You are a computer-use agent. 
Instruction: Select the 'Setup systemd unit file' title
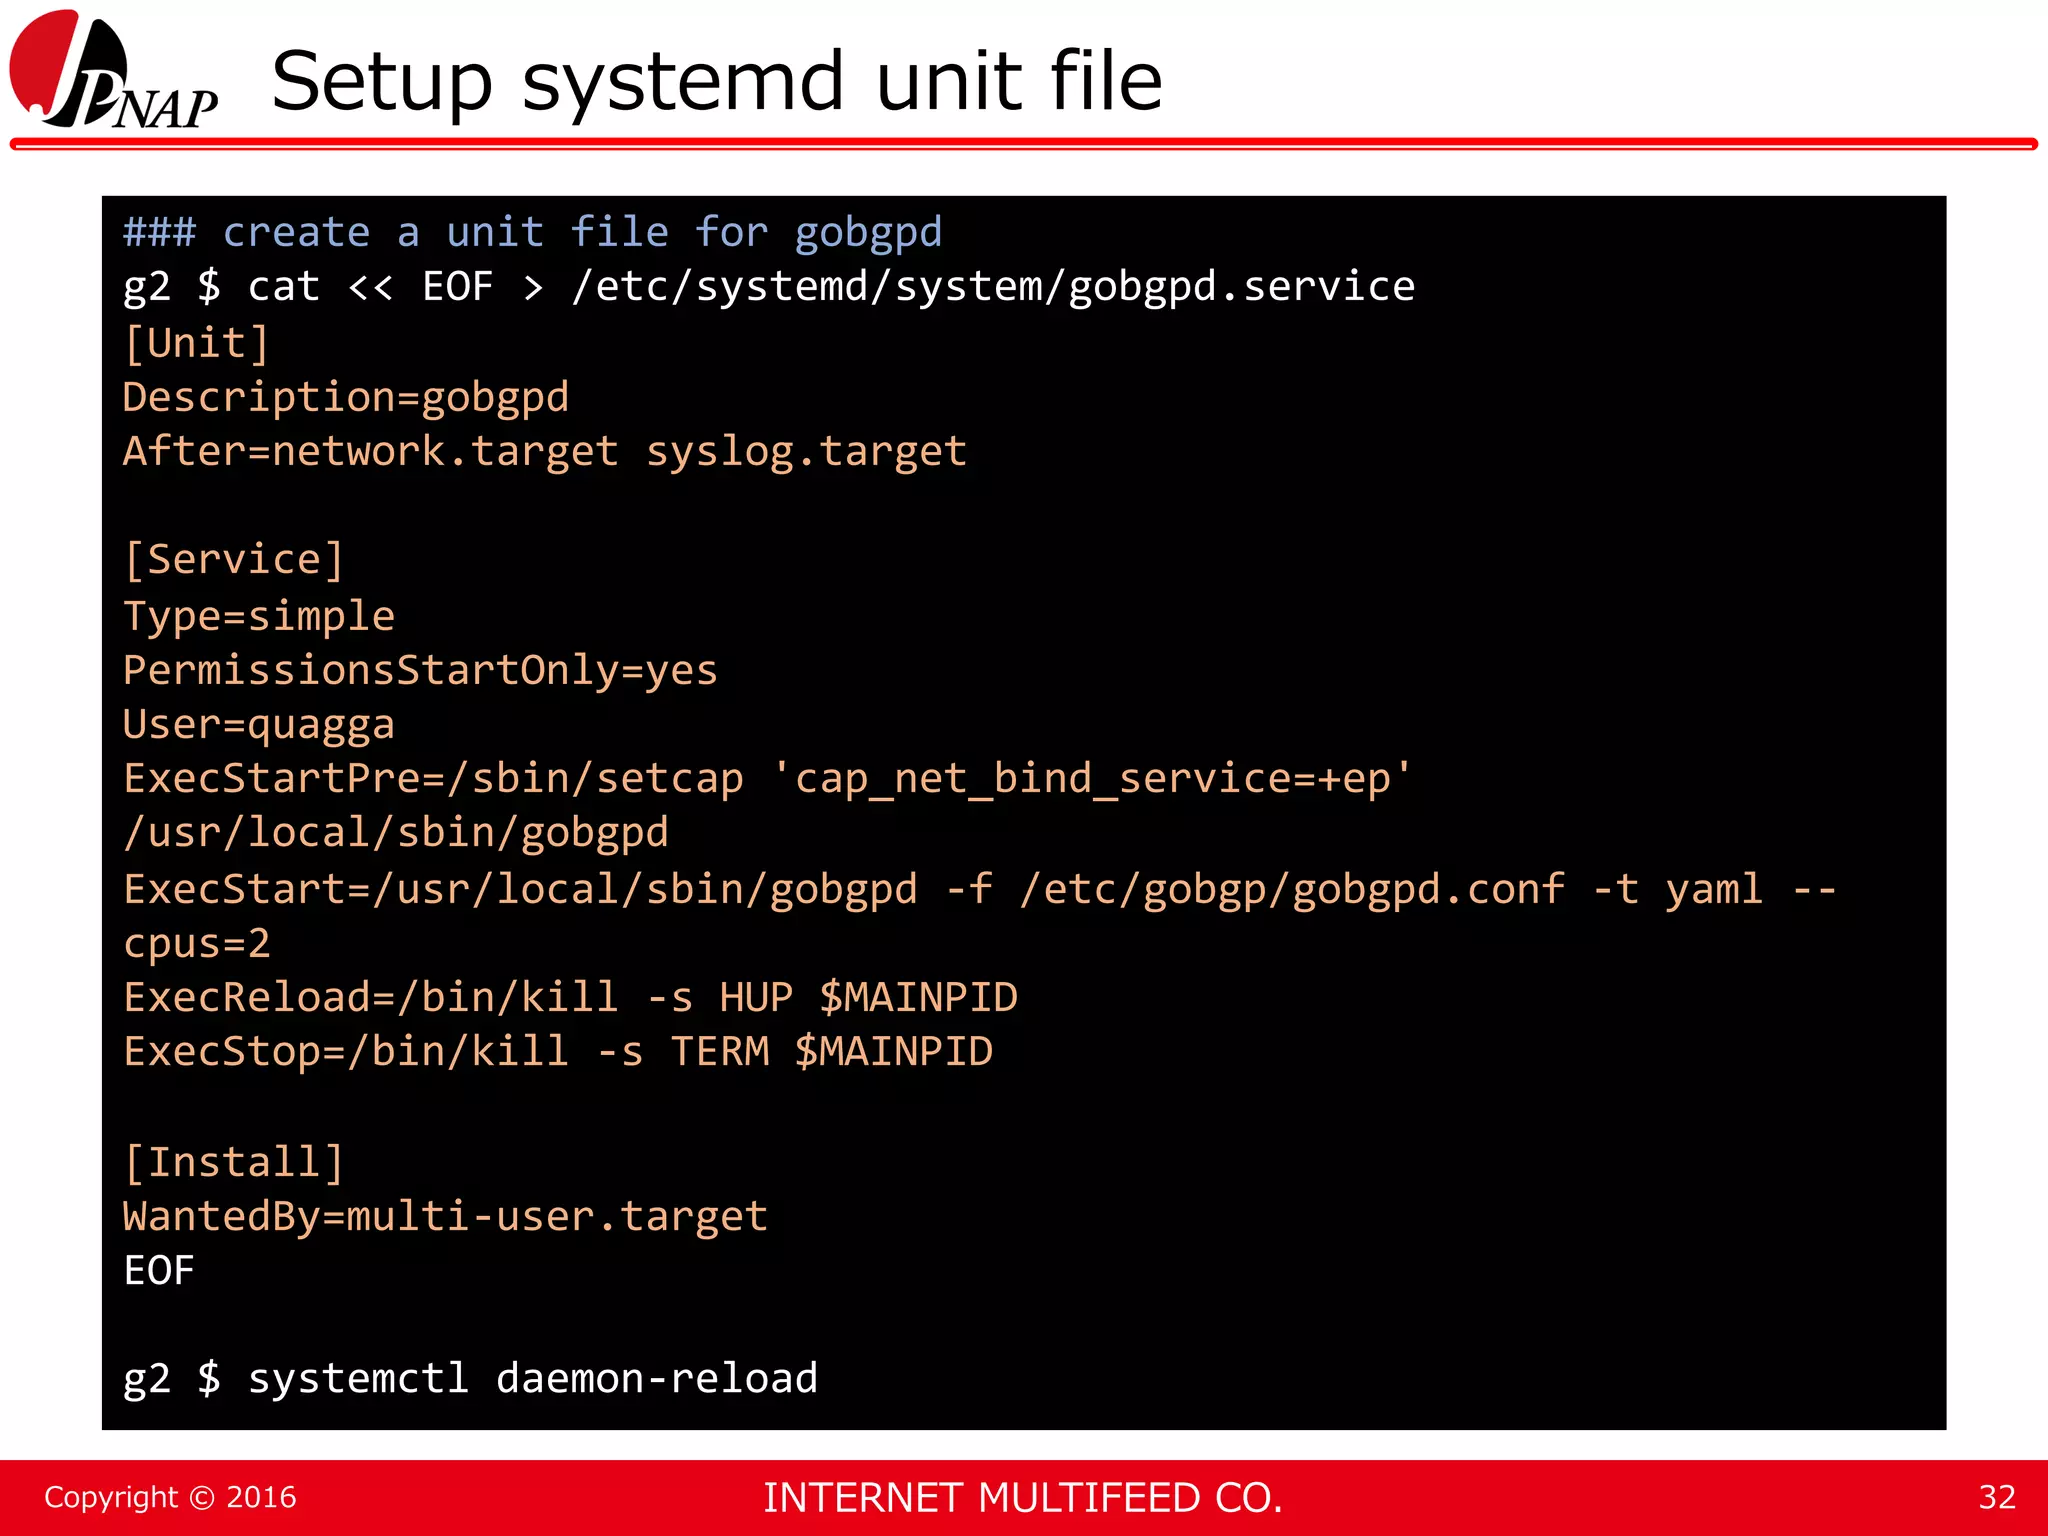click(x=717, y=82)
